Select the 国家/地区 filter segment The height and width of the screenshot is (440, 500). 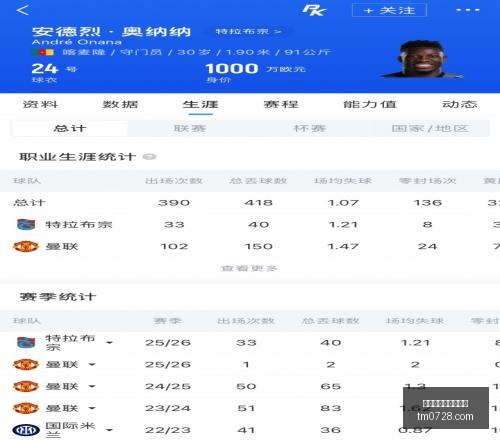click(x=430, y=128)
